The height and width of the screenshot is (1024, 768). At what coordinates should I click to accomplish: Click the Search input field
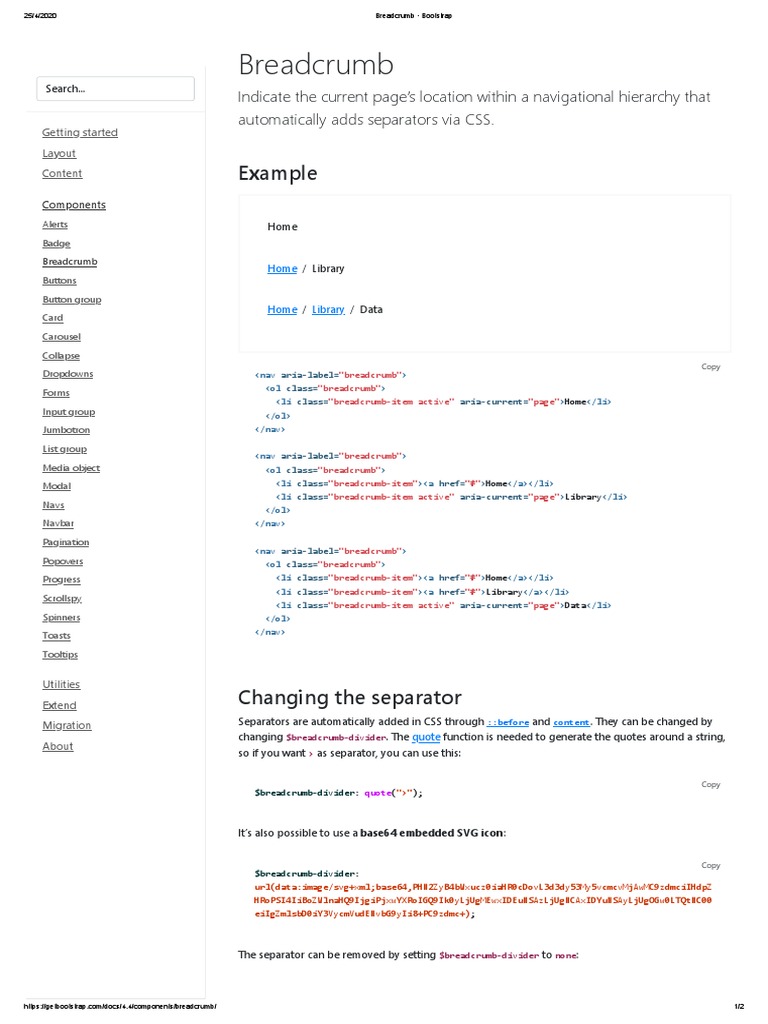click(x=115, y=89)
